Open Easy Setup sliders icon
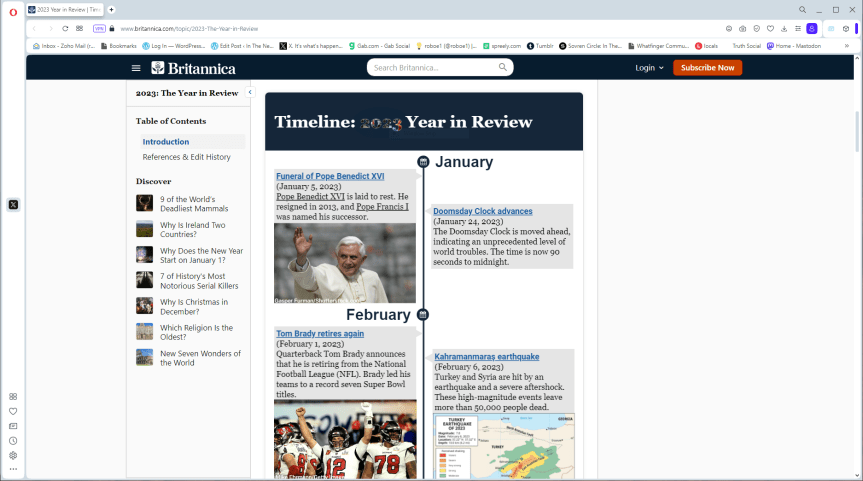This screenshot has height=481, width=863. pyautogui.click(x=798, y=29)
